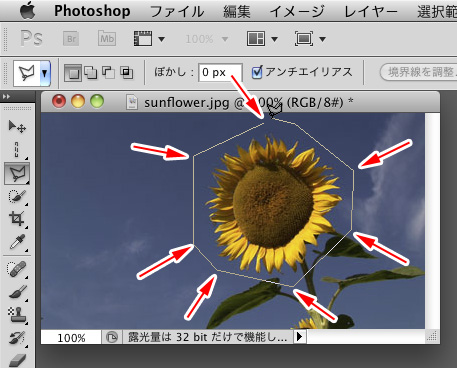Image resolution: width=457 pixels, height=368 pixels.
Task: Select Add to Selection mode
Action: coord(91,72)
